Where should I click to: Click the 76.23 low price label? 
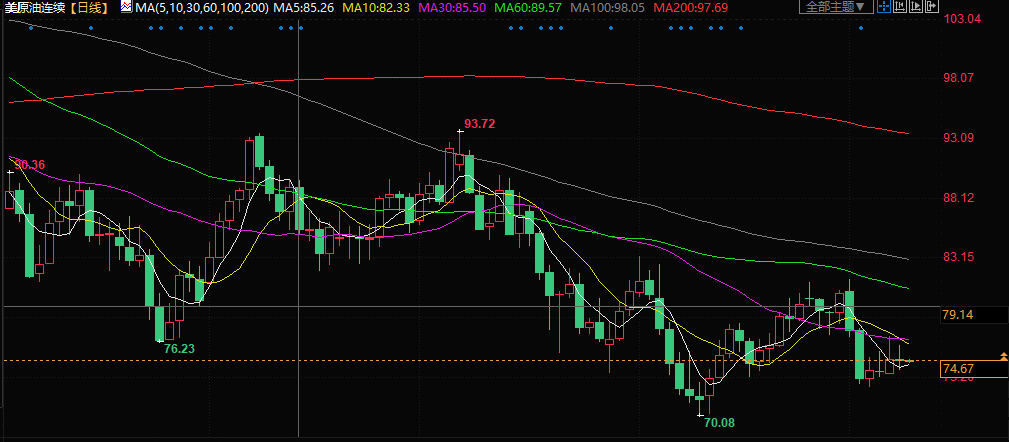tap(179, 349)
